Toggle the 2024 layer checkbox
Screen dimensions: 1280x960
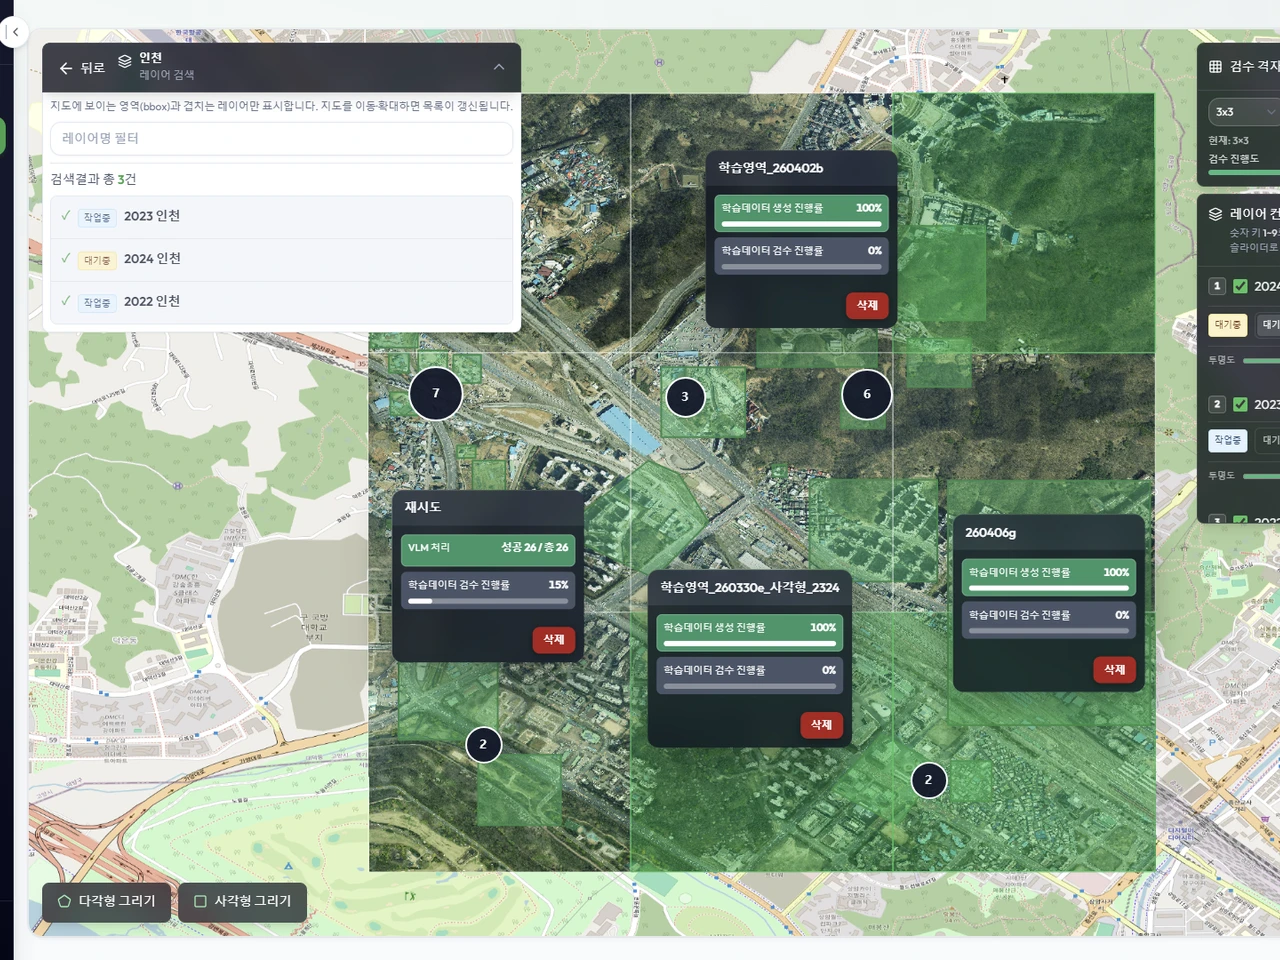[x=1240, y=286]
